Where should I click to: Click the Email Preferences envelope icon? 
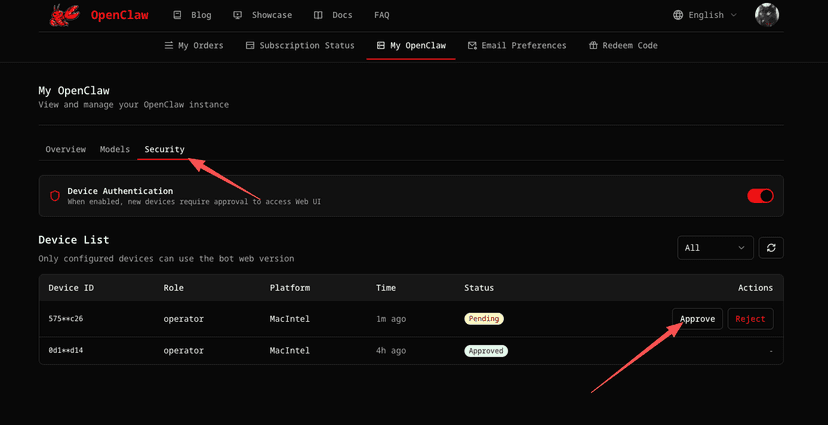pyautogui.click(x=472, y=45)
